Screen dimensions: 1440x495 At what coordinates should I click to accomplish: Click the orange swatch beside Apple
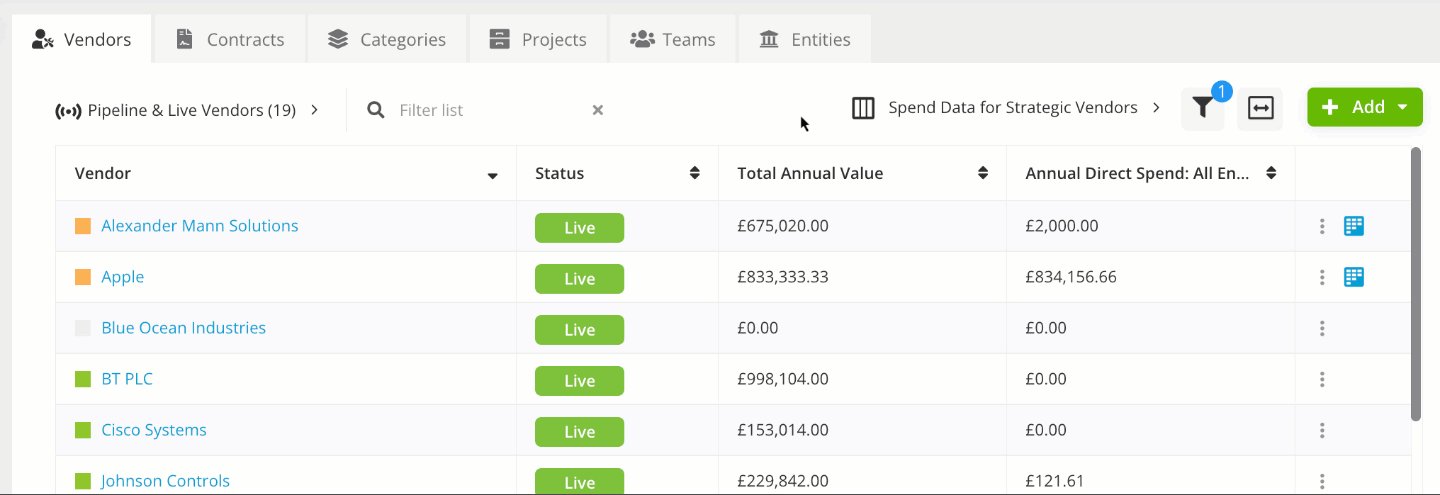pyautogui.click(x=83, y=277)
